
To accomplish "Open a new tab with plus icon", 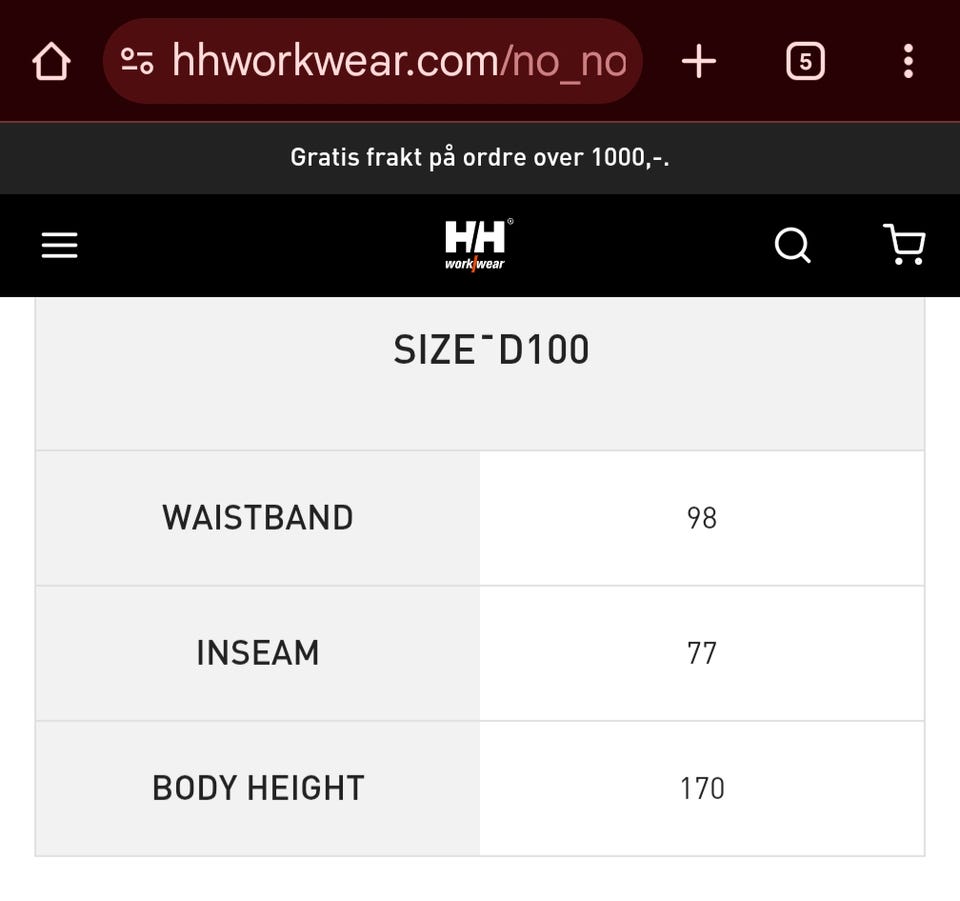I will [x=699, y=61].
